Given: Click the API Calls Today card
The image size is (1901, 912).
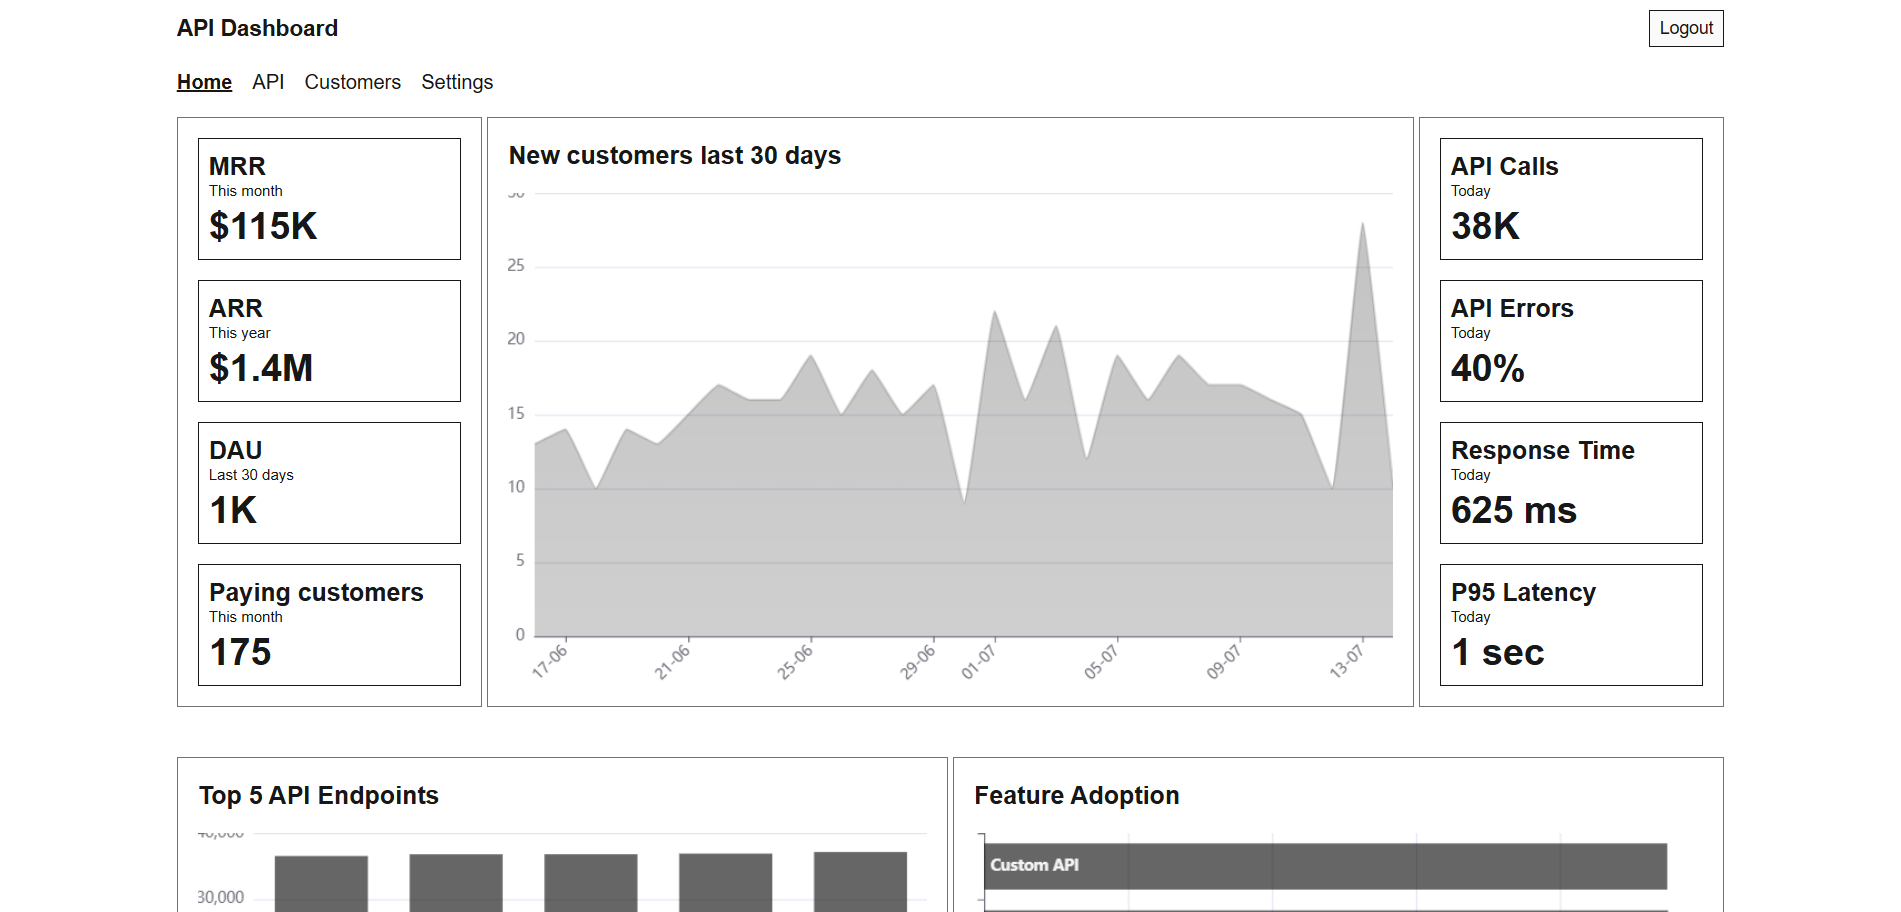Looking at the screenshot, I should 1570,199.
